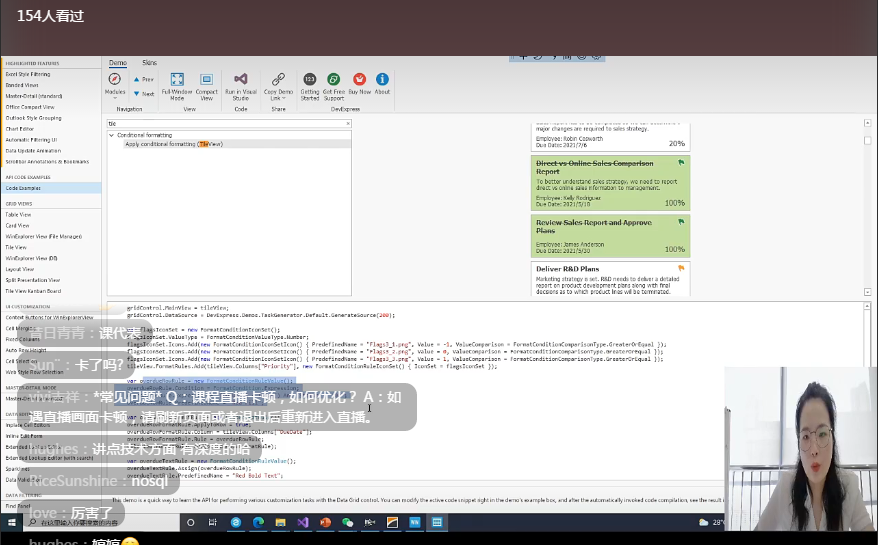Select Code Examples in sidebar
The image size is (878, 545).
pos(50,188)
